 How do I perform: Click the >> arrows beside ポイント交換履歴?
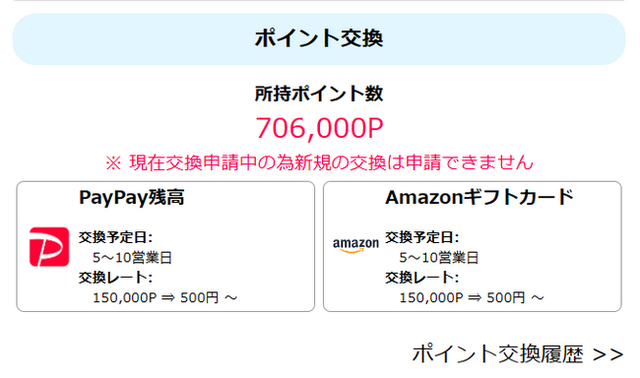click(x=608, y=355)
